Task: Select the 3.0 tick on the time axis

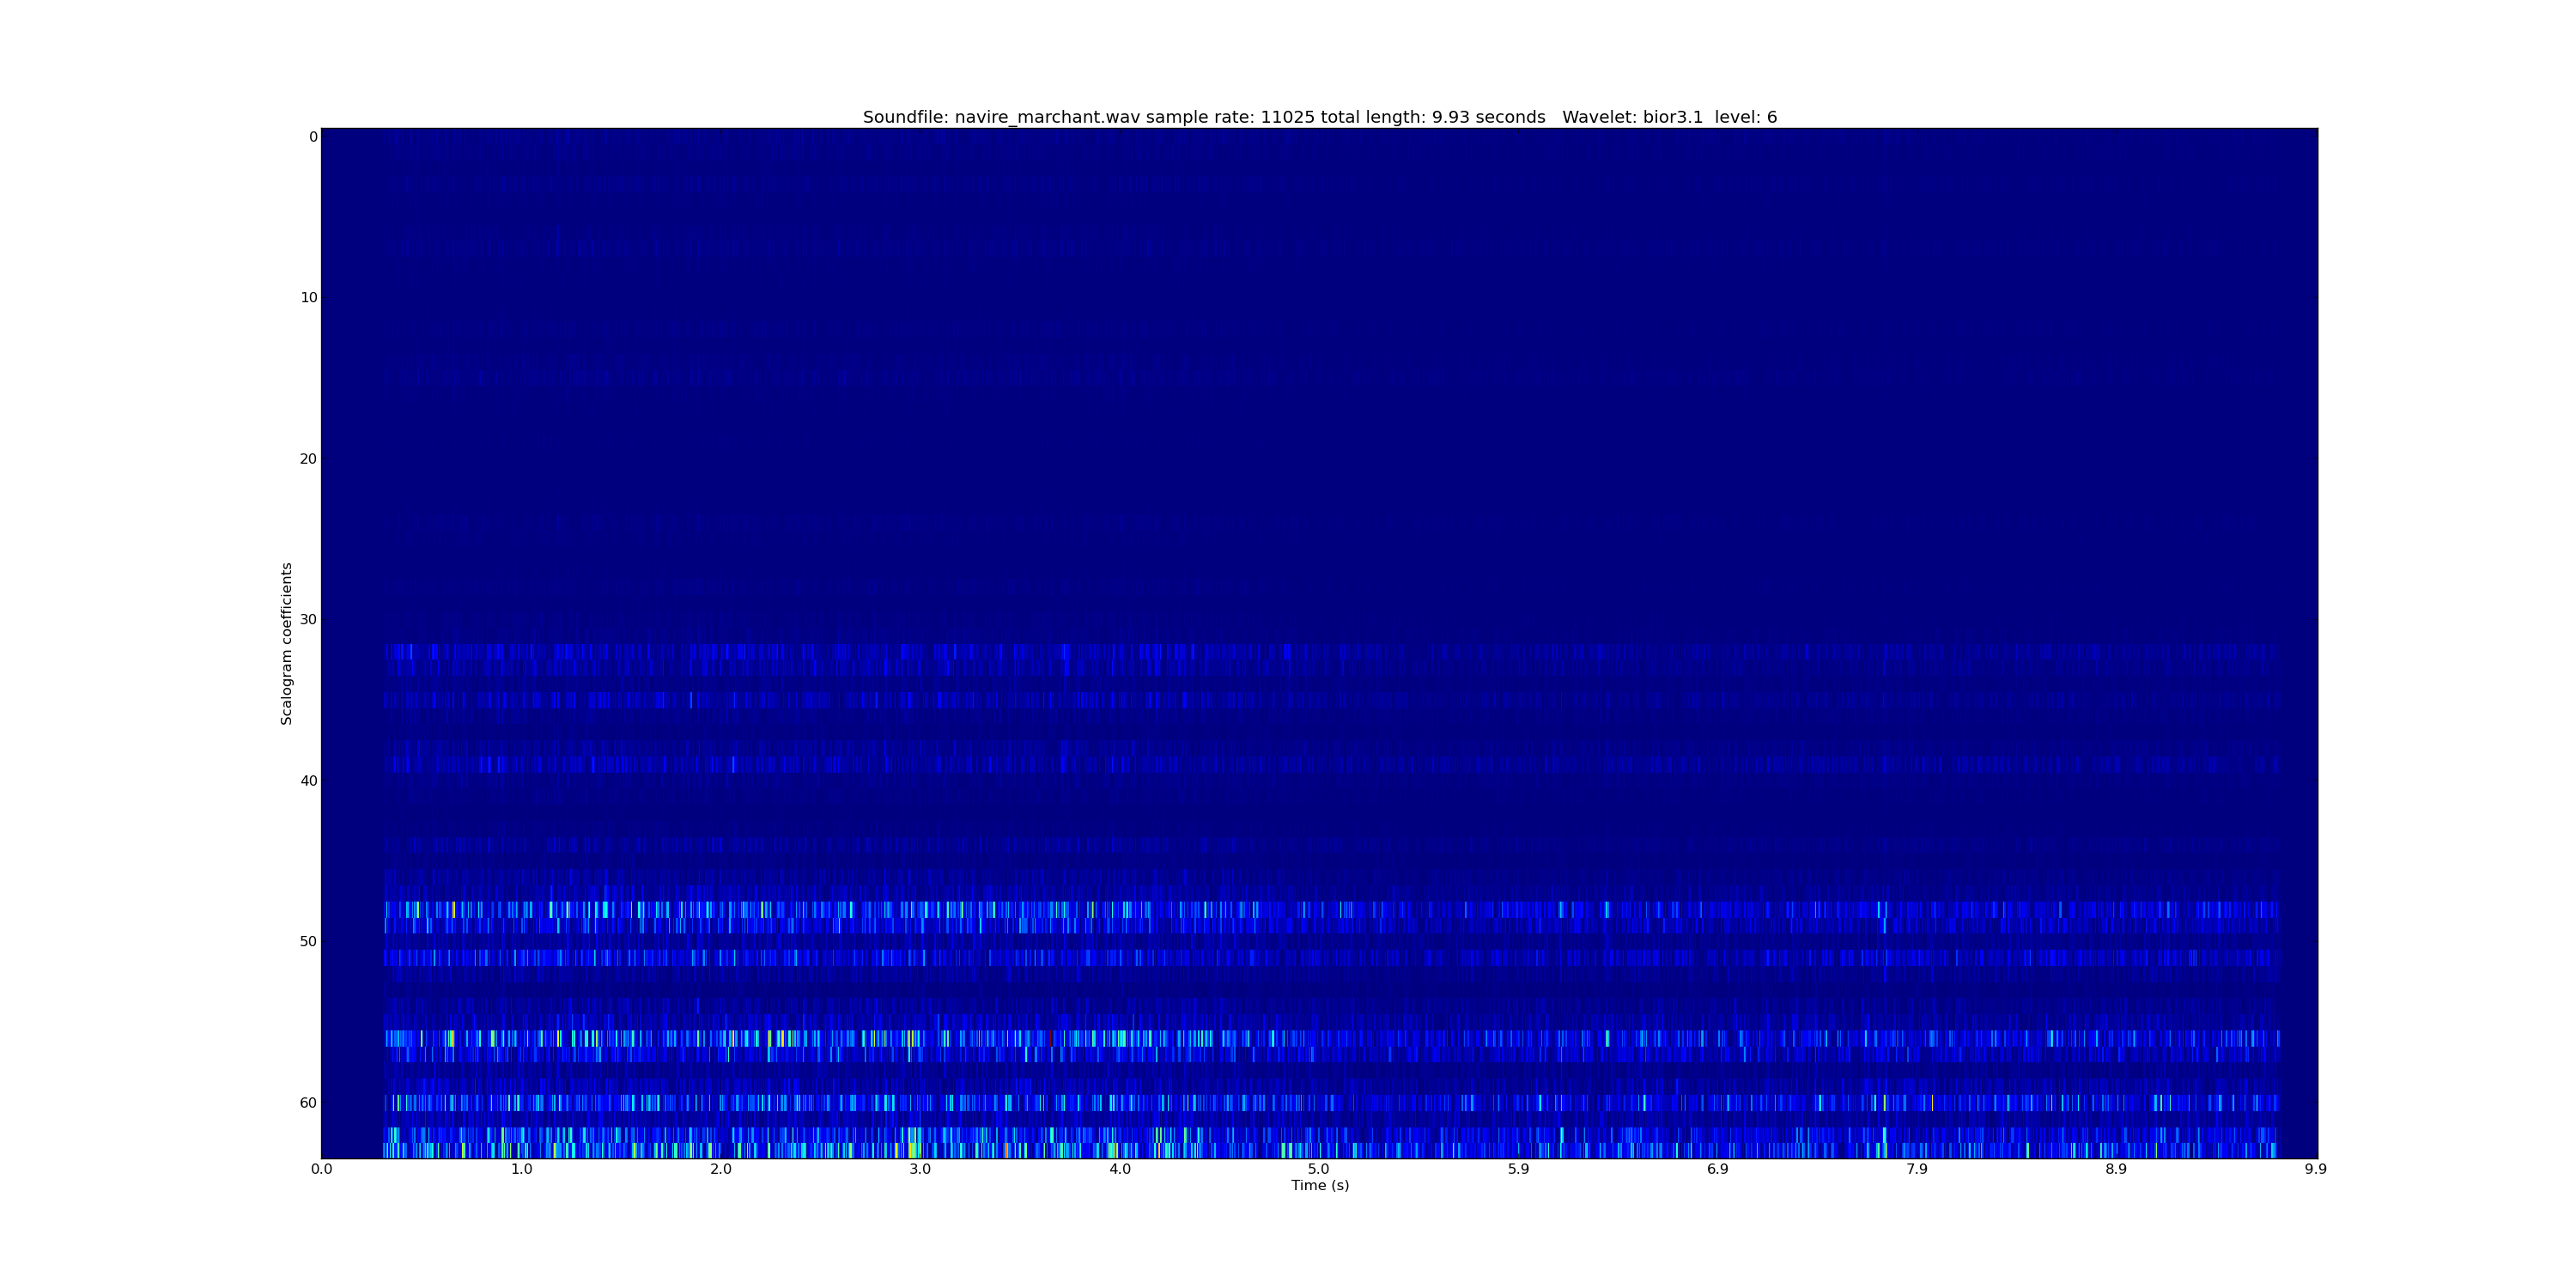Action: click(x=920, y=1169)
